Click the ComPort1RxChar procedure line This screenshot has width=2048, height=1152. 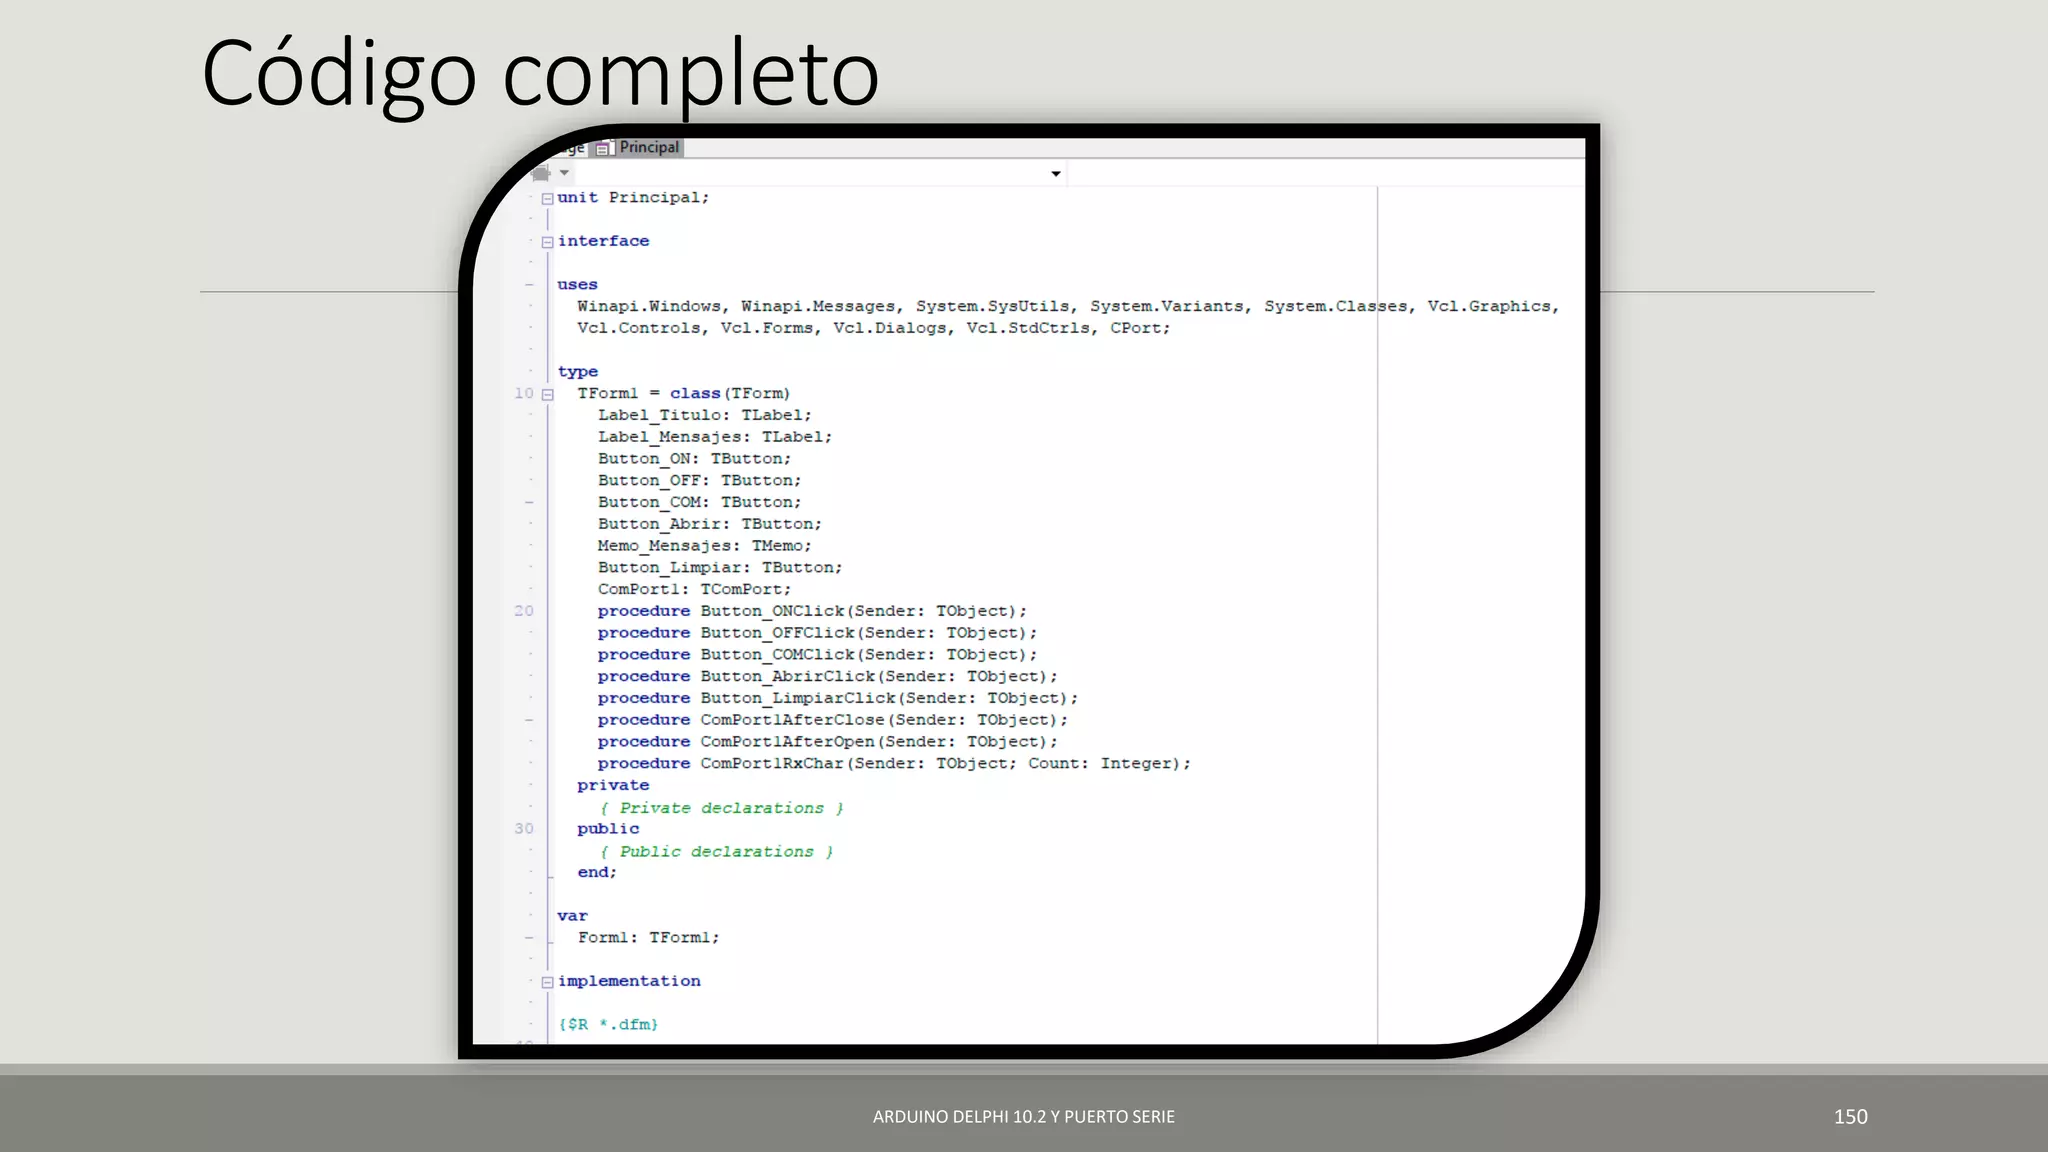point(894,764)
